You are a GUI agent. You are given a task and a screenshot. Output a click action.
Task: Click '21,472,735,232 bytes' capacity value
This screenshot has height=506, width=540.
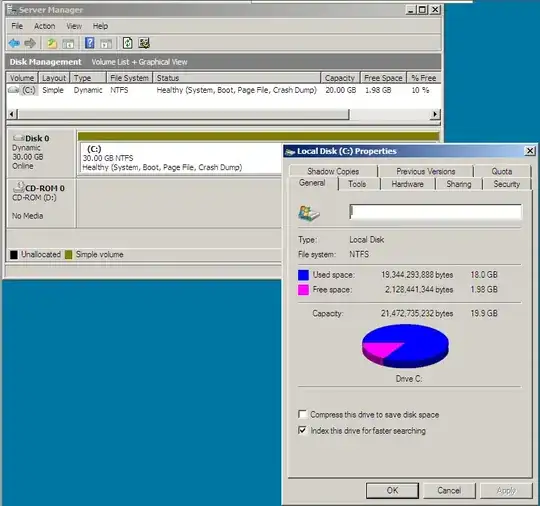417,313
